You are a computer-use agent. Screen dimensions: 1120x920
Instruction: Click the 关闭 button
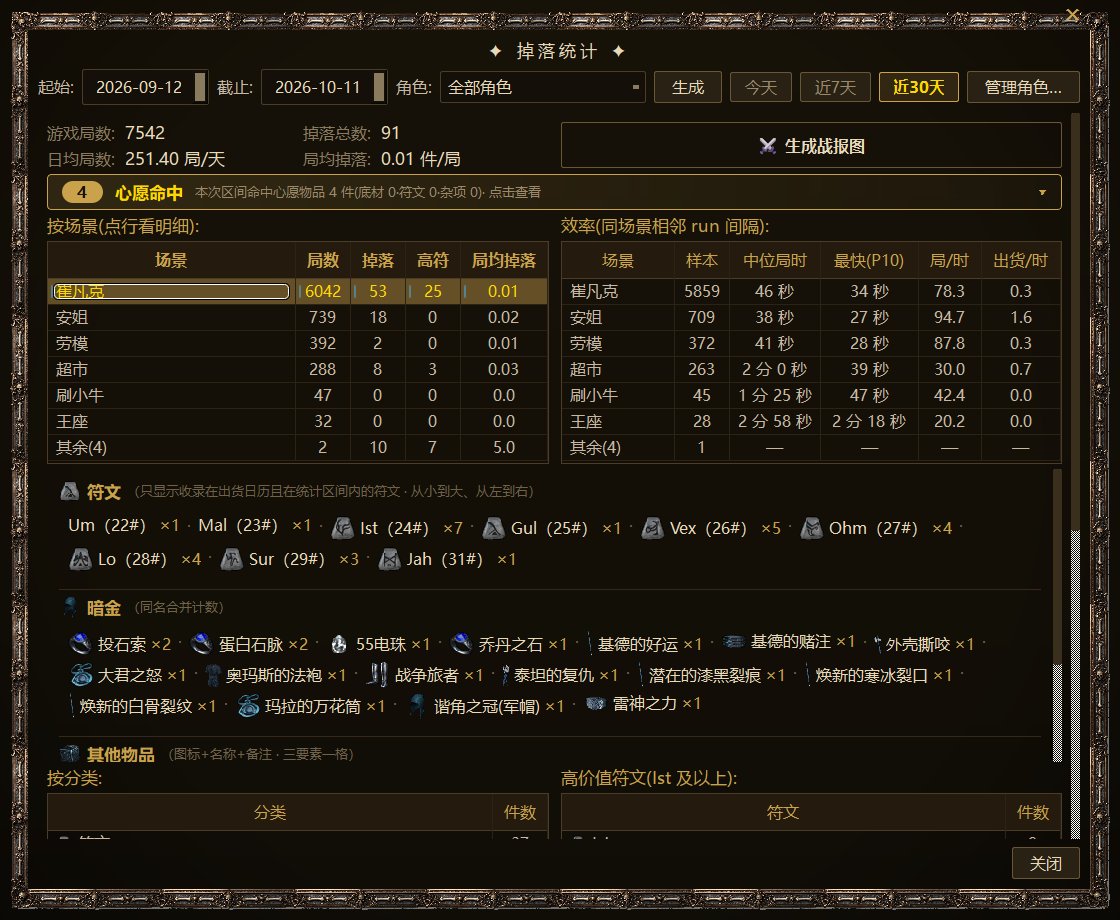coord(1046,864)
